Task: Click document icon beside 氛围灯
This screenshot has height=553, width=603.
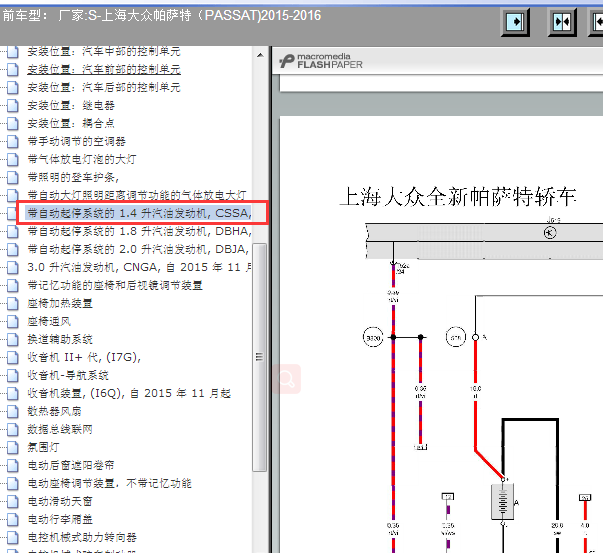Action: [x=13, y=447]
